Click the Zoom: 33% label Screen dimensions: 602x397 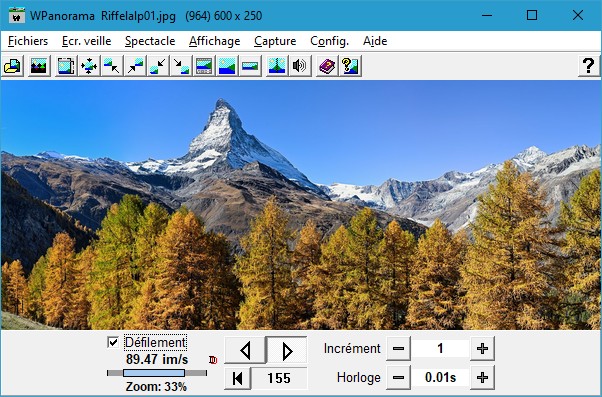(156, 386)
